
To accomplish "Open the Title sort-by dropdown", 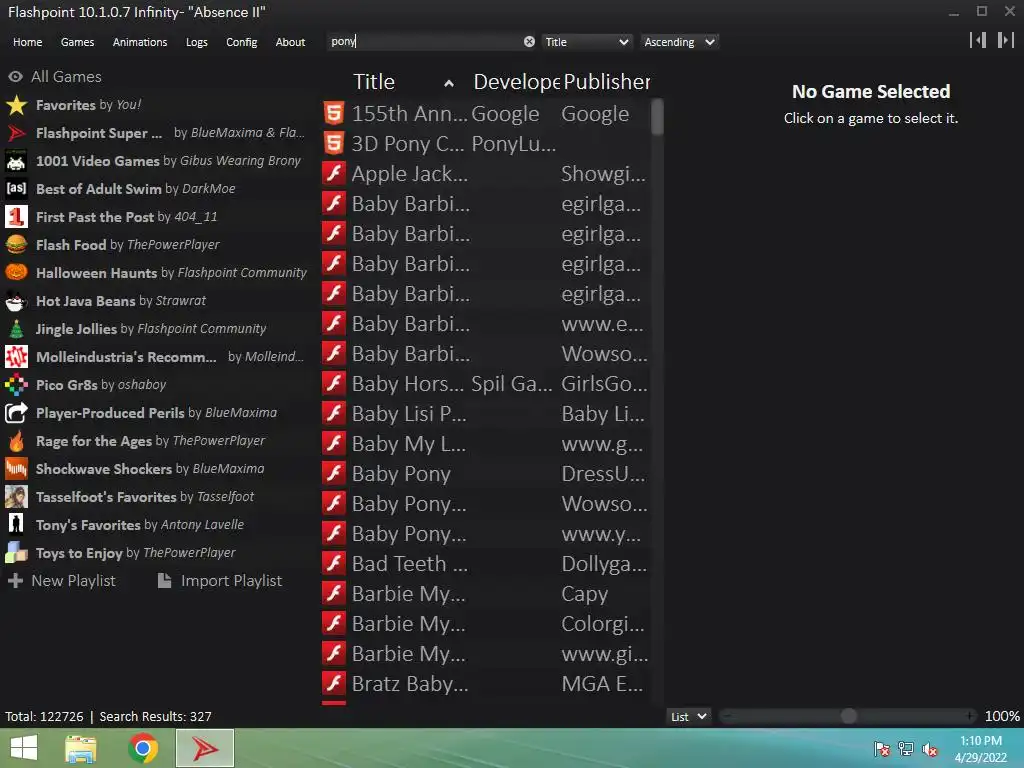I will pos(586,42).
